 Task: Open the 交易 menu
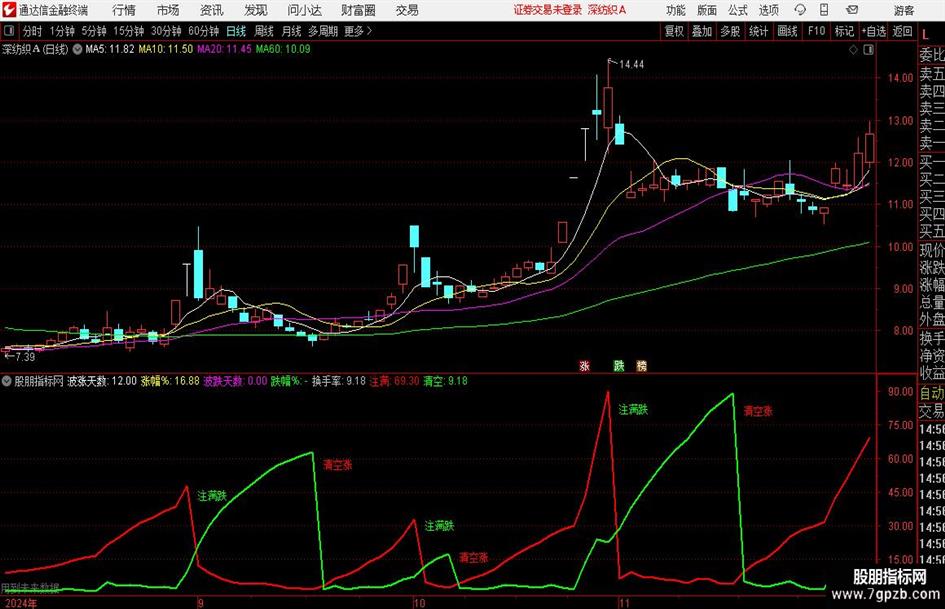407,10
